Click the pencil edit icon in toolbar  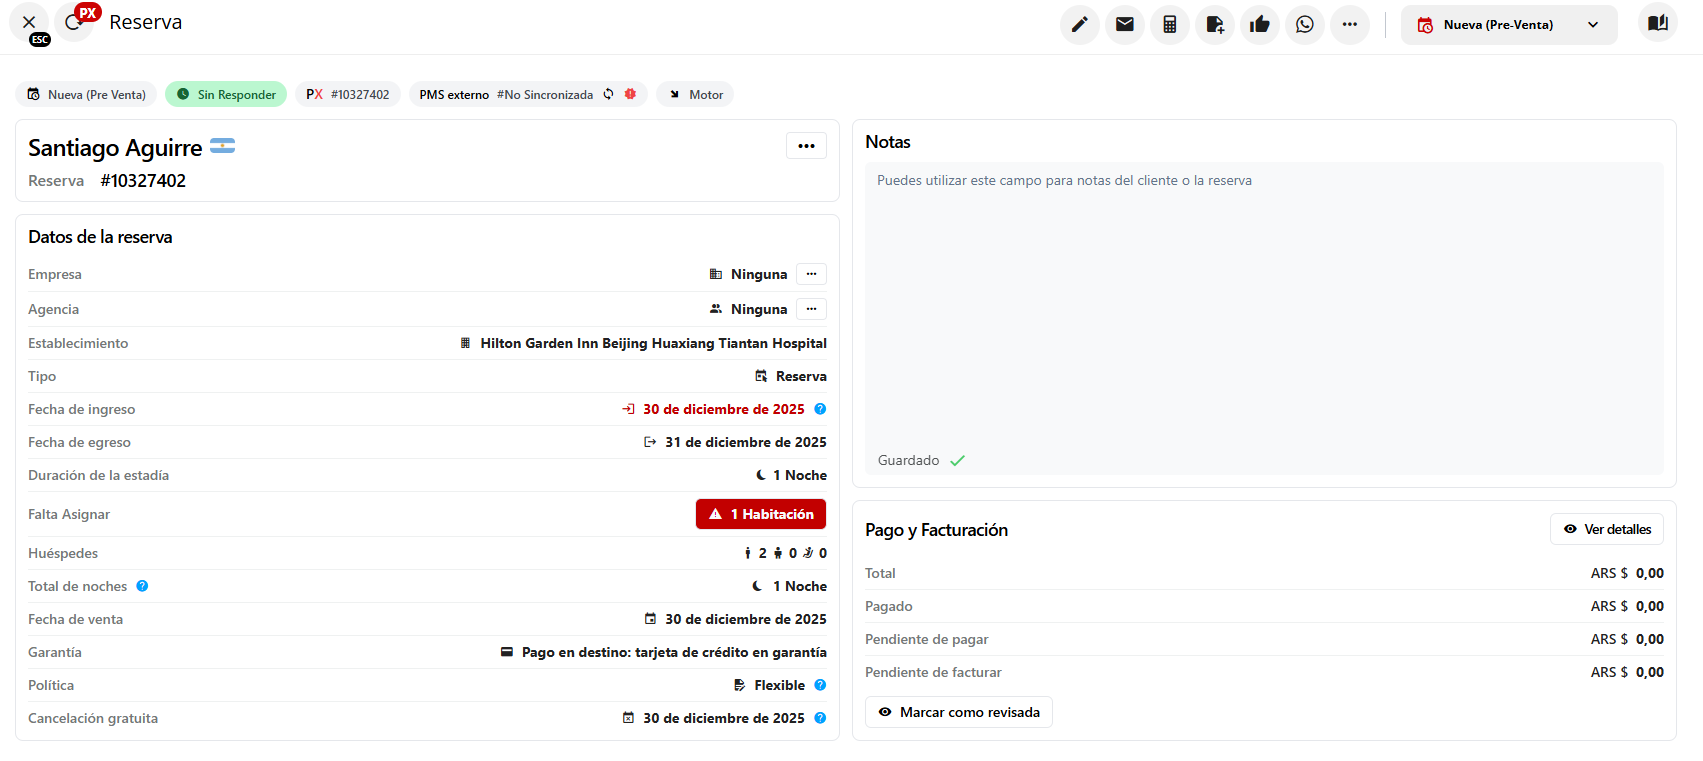1079,25
